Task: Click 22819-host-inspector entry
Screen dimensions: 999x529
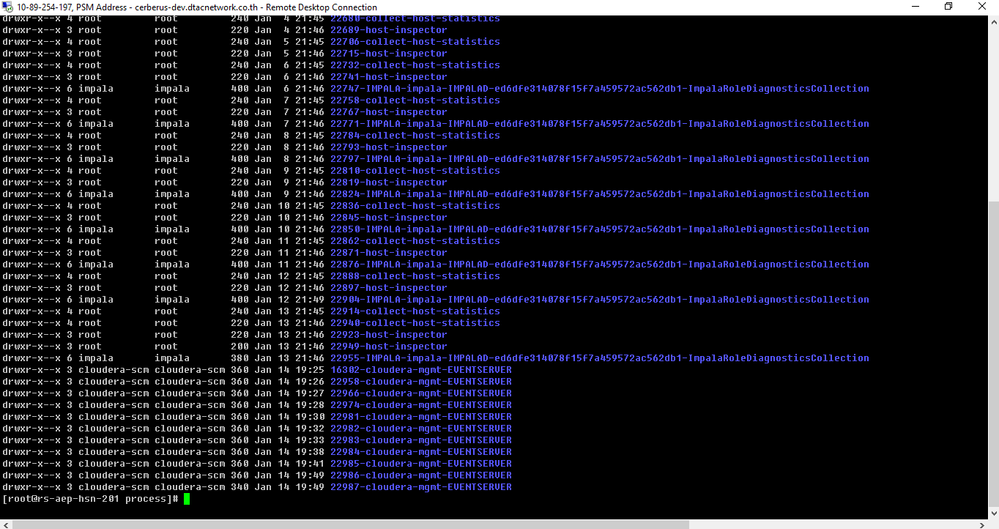Action: pos(389,182)
